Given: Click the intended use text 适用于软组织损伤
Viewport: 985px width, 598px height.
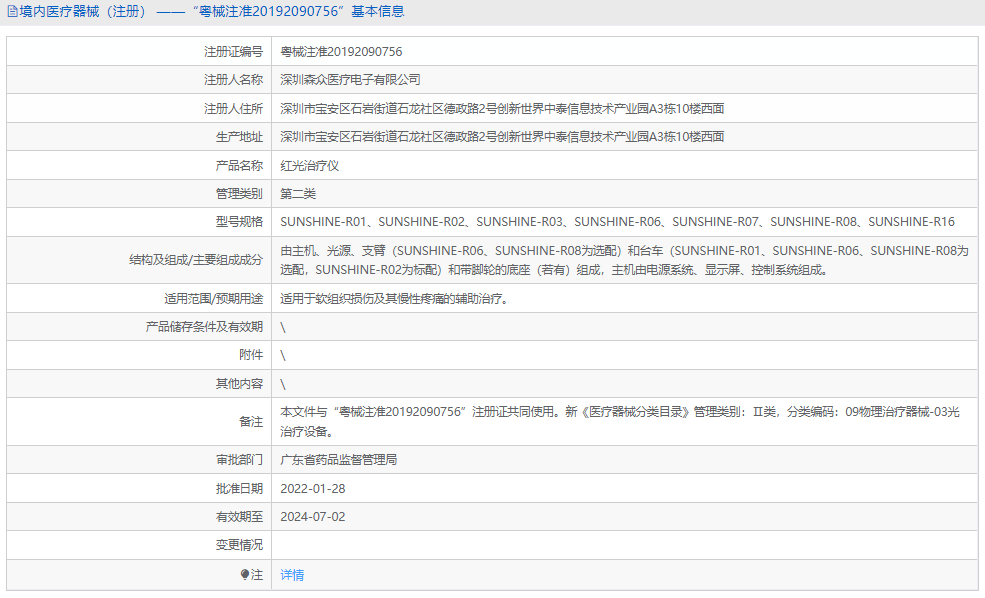Looking at the screenshot, I should 395,298.
